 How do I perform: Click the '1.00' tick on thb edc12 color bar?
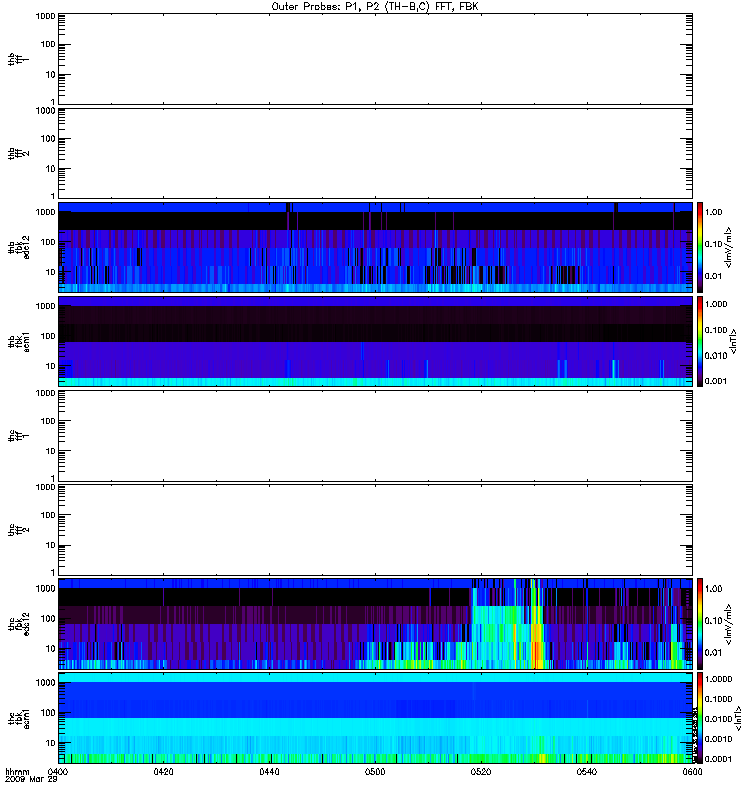pyautogui.click(x=714, y=212)
